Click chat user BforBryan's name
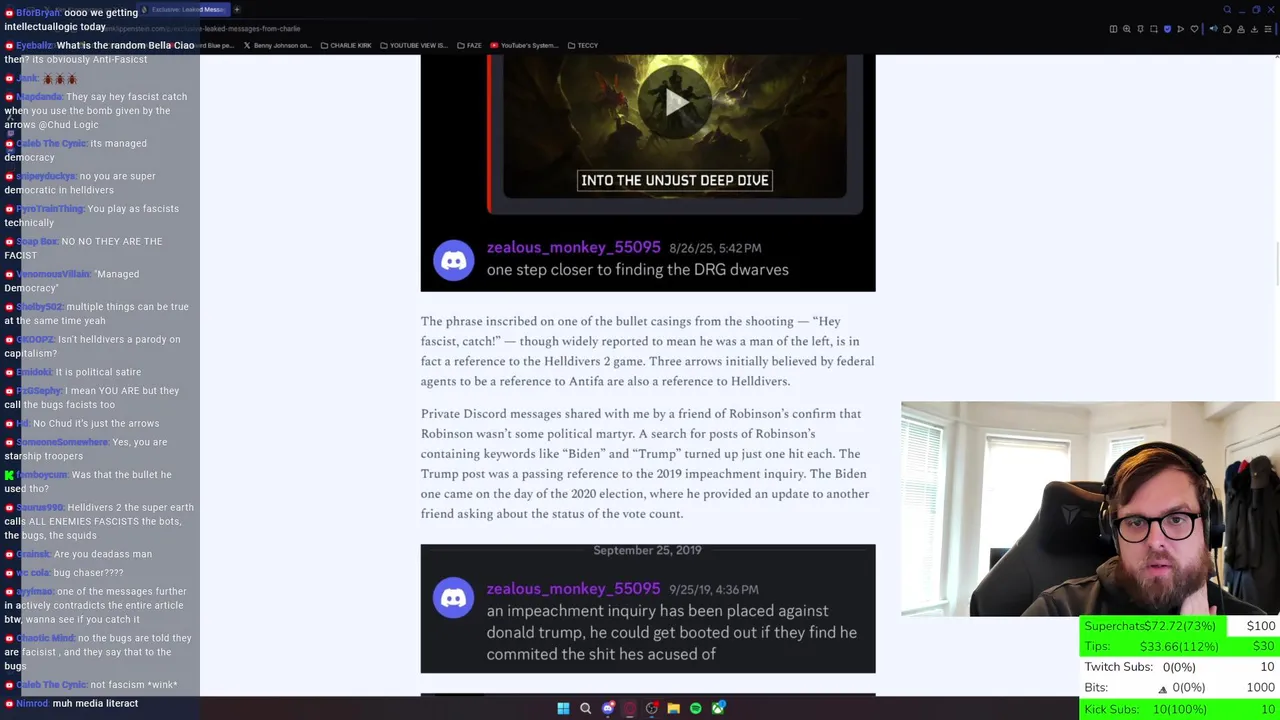Screen dimensions: 1280x720 click(x=38, y=12)
